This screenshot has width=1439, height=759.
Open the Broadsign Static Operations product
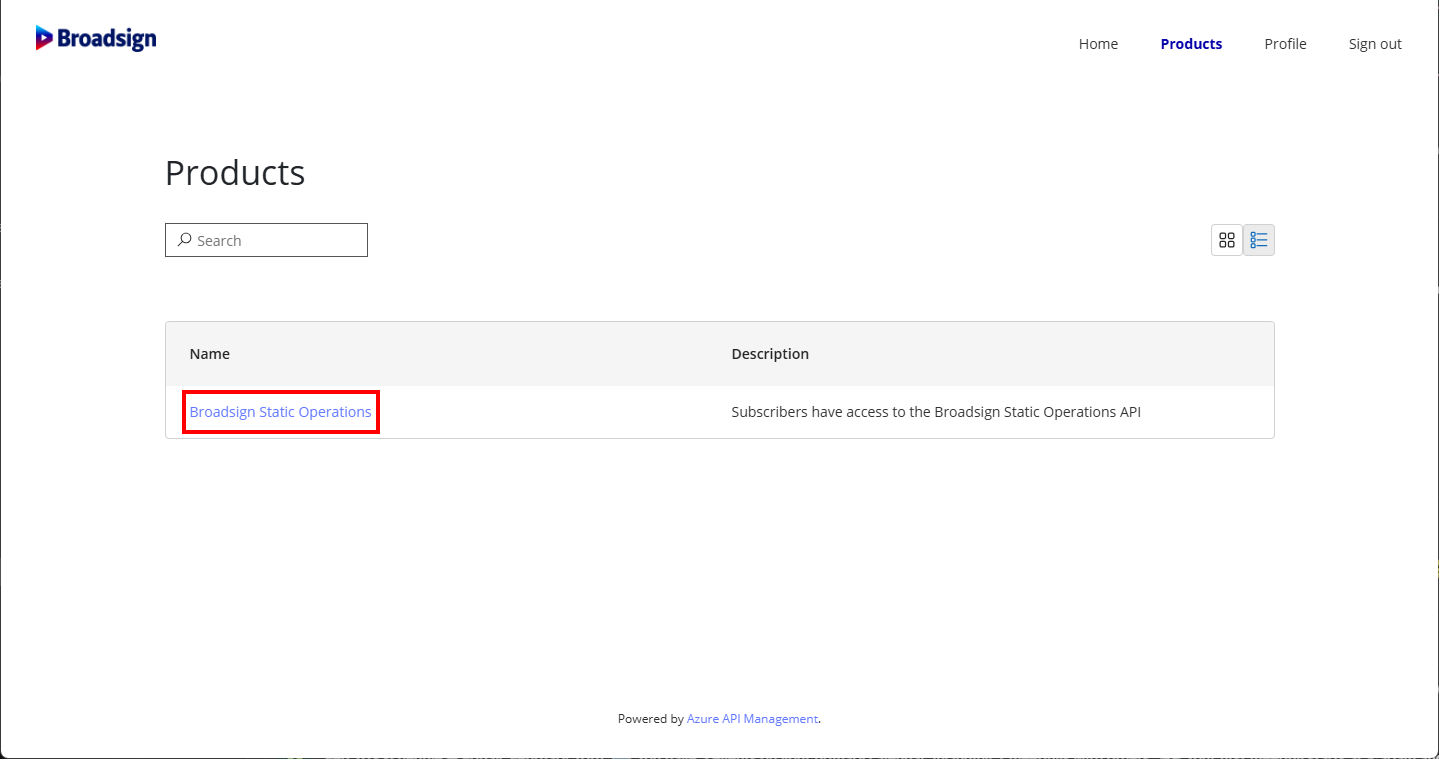point(280,412)
